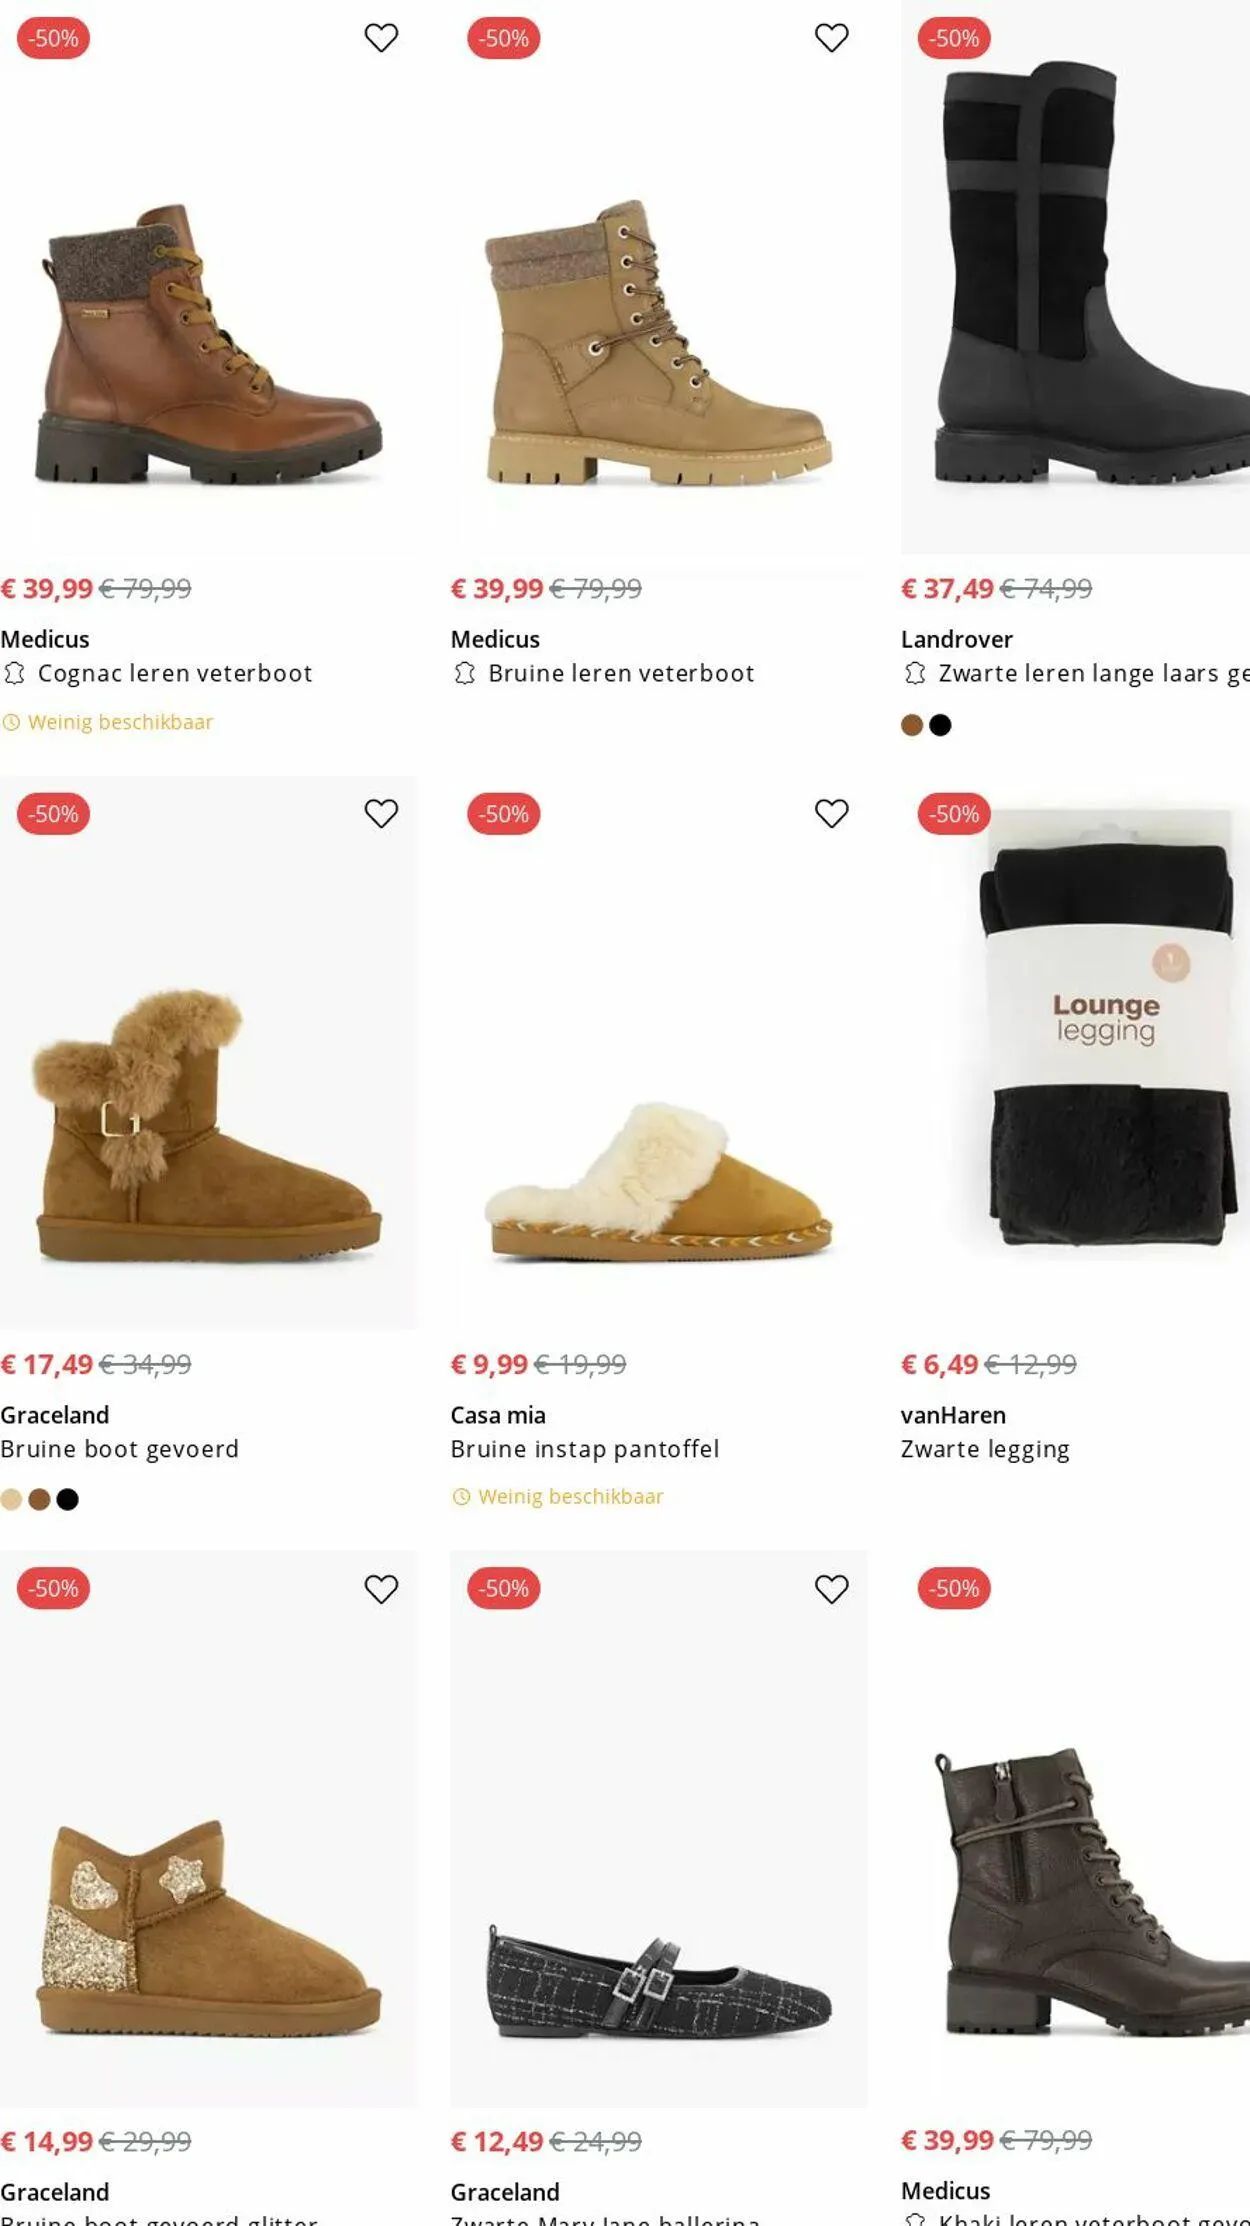Click leather icon beside Cognac leren veterboot
The height and width of the screenshot is (2226, 1250).
click(x=14, y=673)
